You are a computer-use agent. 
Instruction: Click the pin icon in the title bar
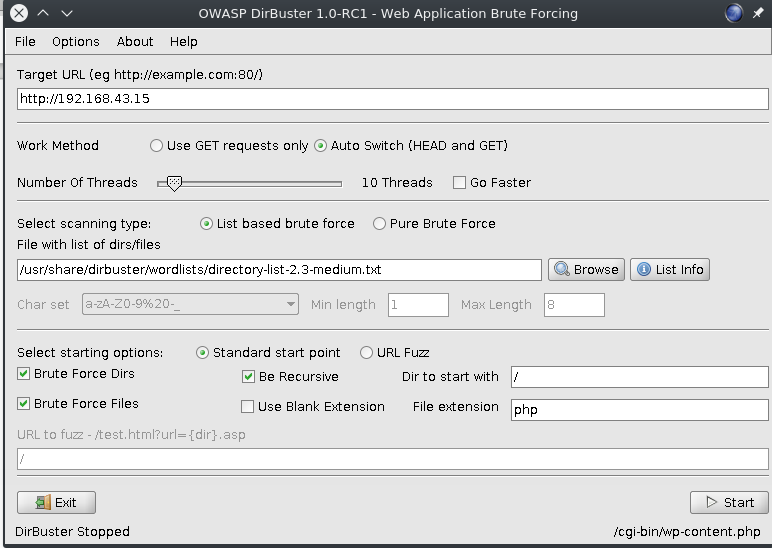click(x=758, y=13)
